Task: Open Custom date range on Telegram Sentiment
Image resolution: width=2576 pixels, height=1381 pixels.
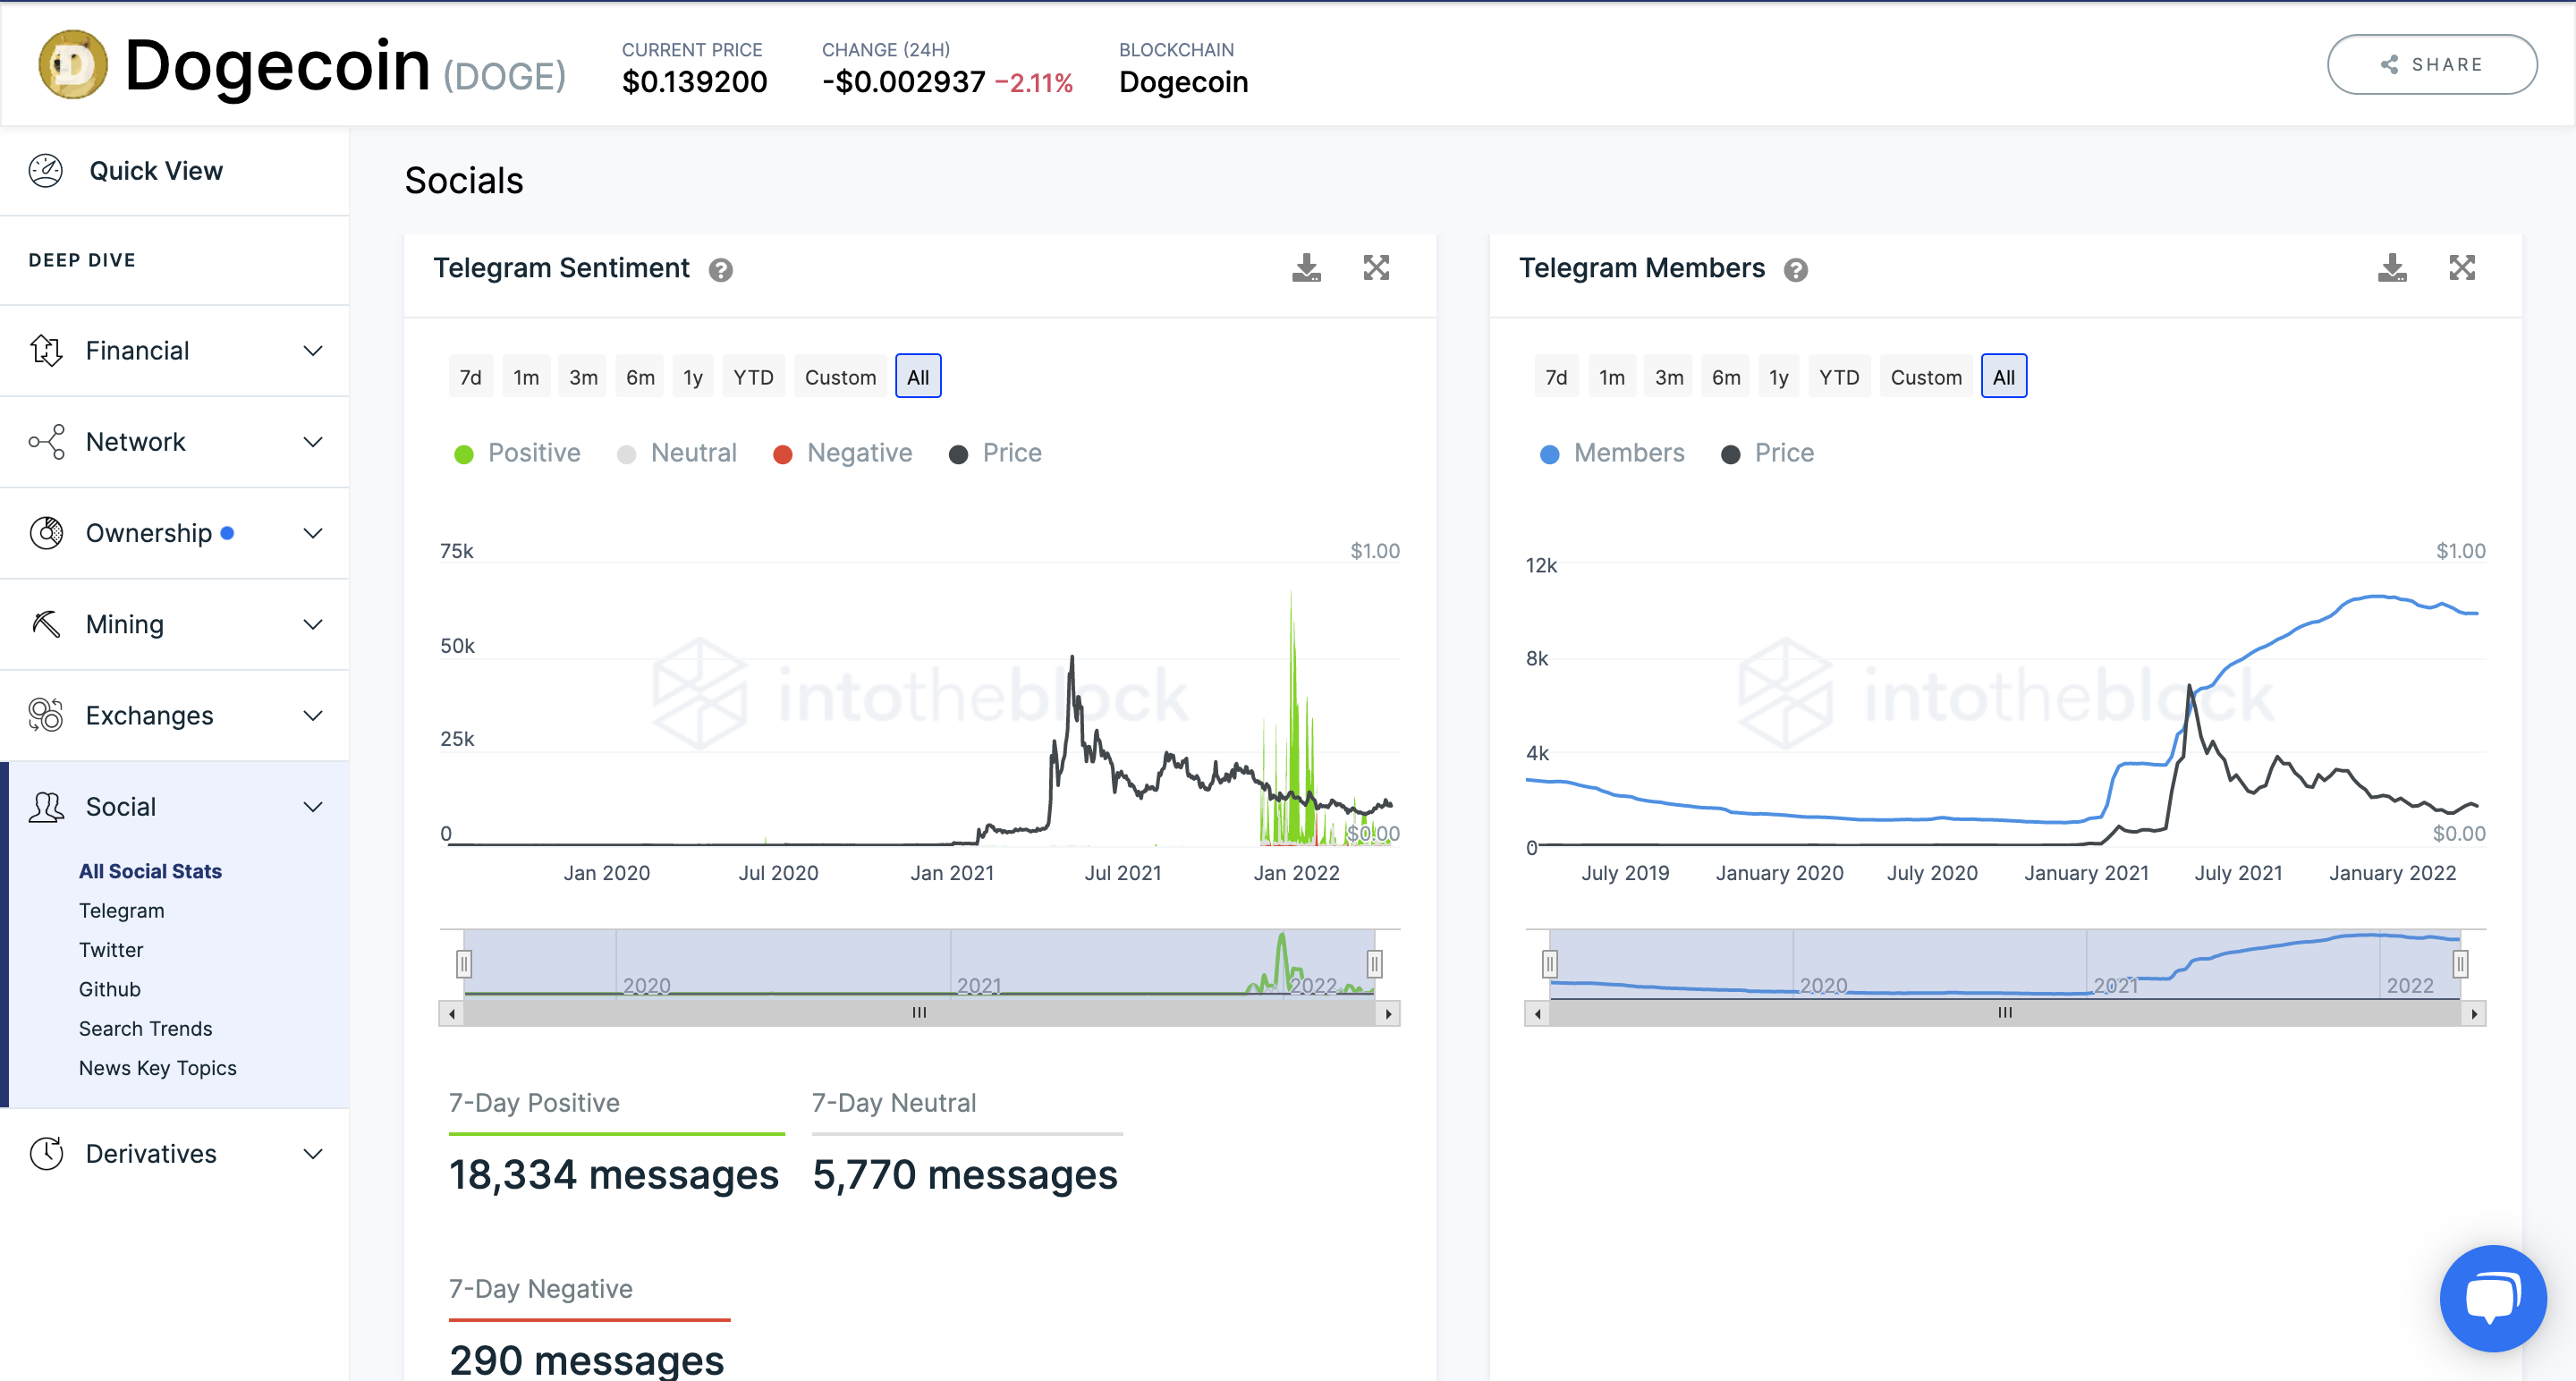Action: click(840, 377)
